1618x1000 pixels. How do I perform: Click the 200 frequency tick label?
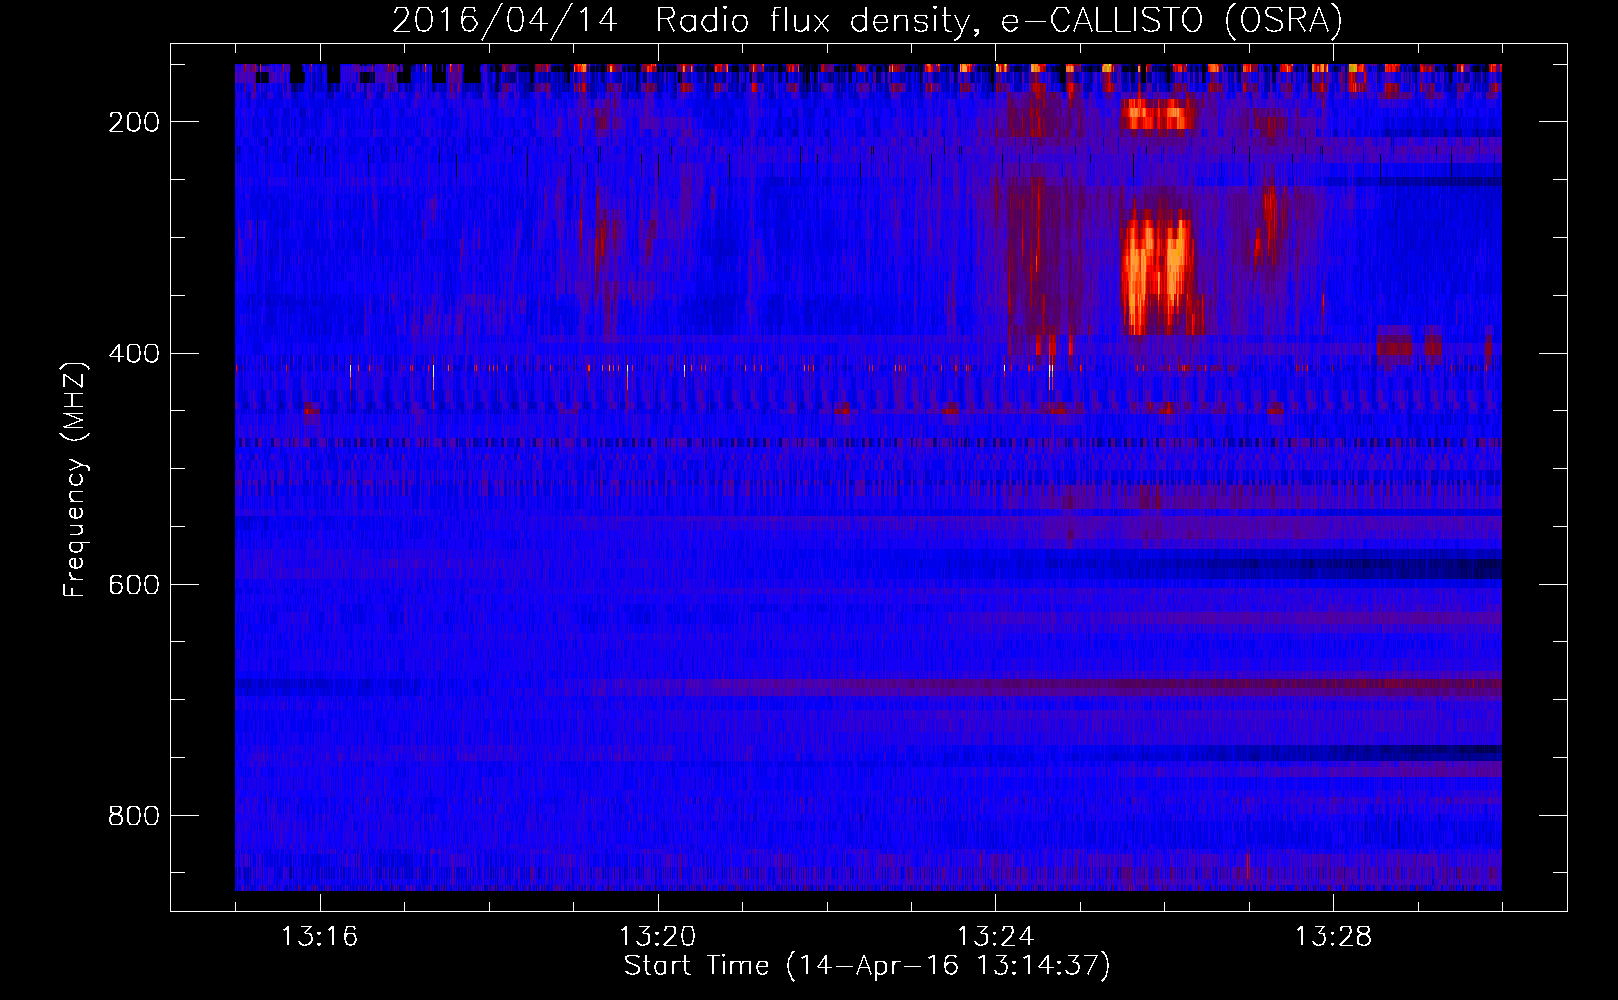point(134,122)
